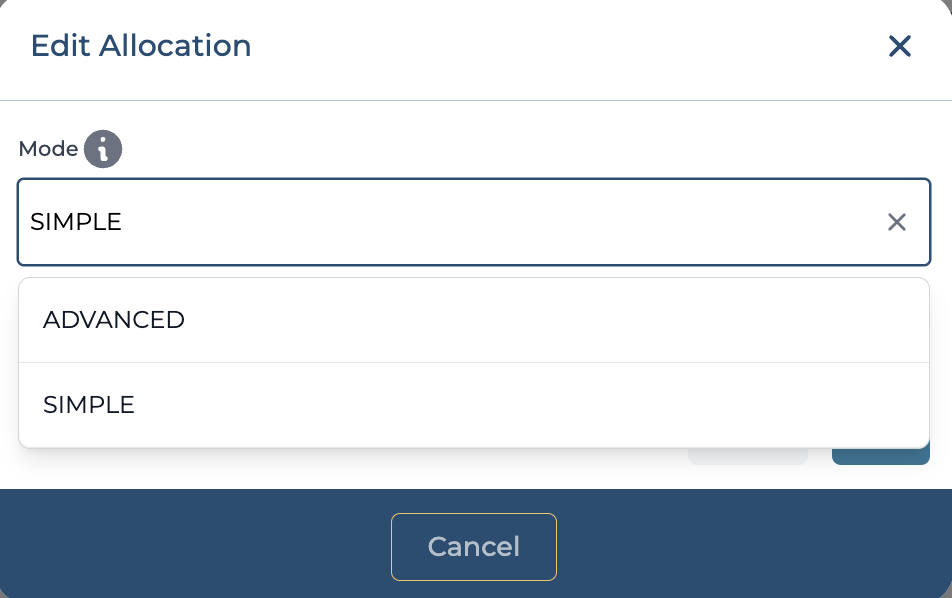Image resolution: width=952 pixels, height=598 pixels.
Task: Select the ADVANCED mode option
Action: (114, 320)
